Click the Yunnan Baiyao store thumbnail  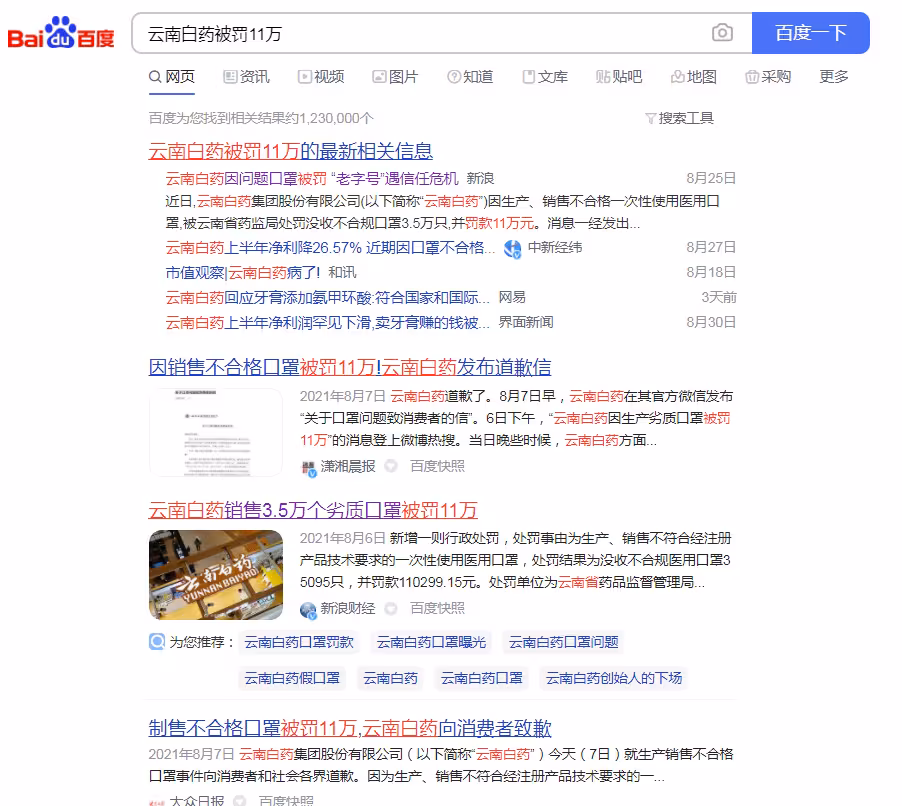[x=216, y=575]
